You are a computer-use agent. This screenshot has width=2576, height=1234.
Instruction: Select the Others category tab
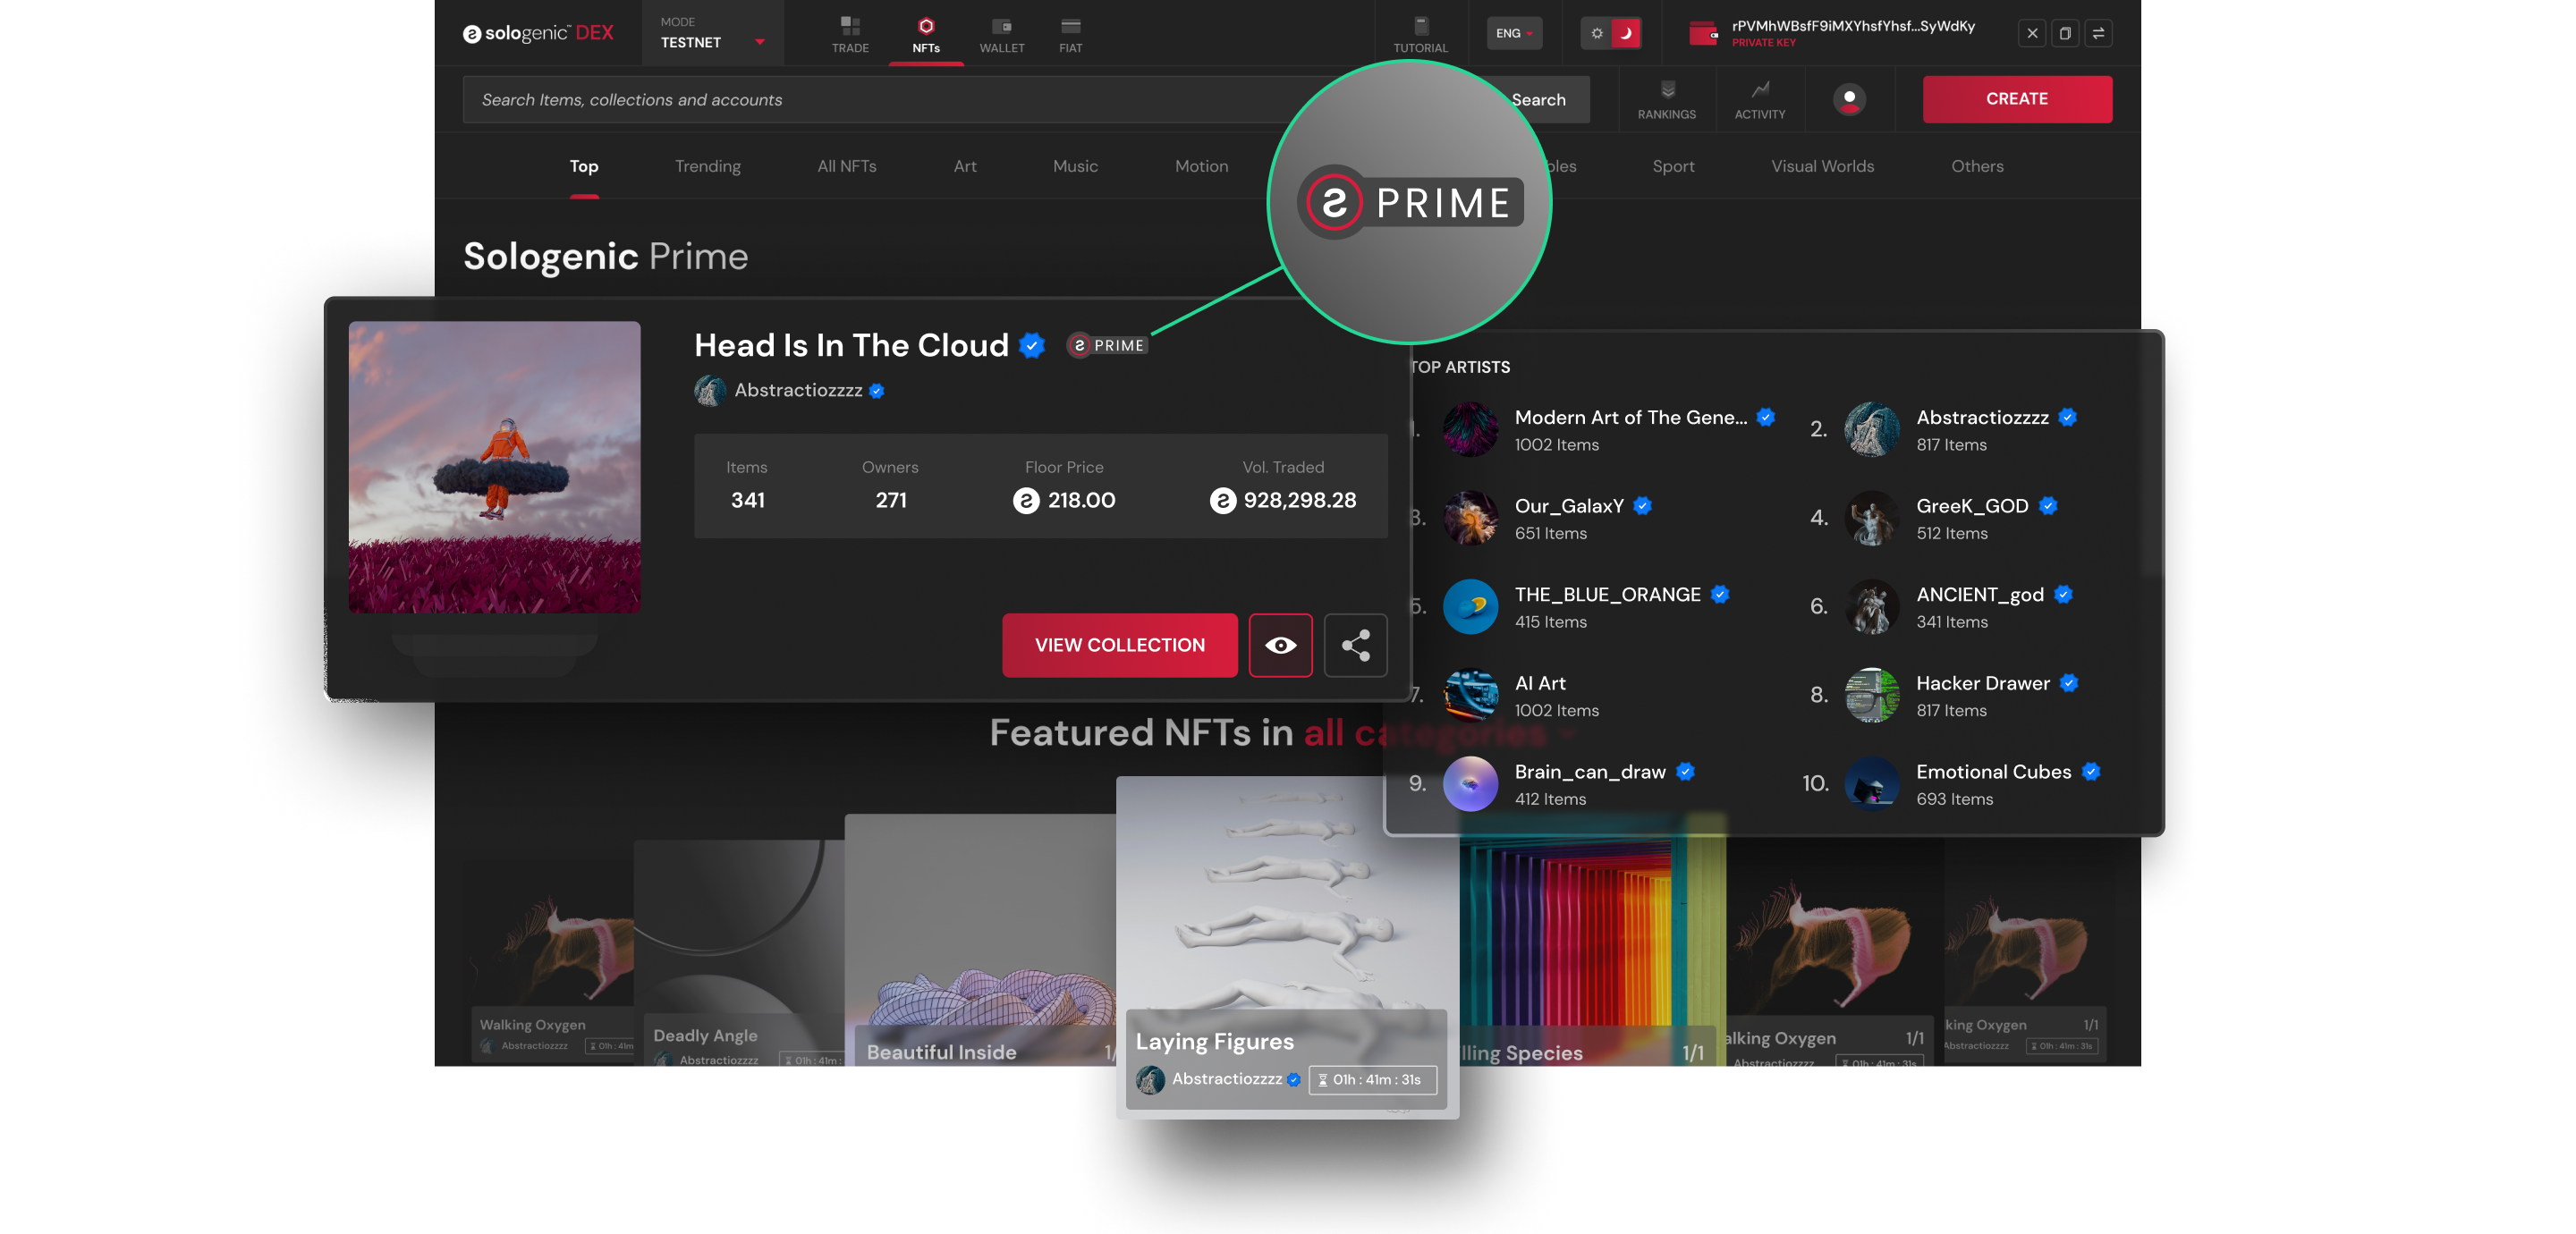[1977, 166]
